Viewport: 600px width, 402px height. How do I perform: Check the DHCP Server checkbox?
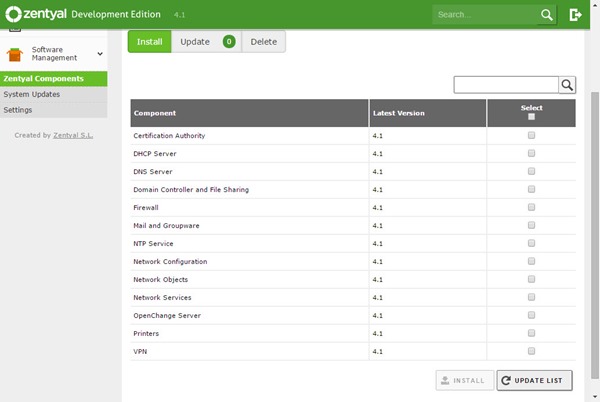[531, 153]
